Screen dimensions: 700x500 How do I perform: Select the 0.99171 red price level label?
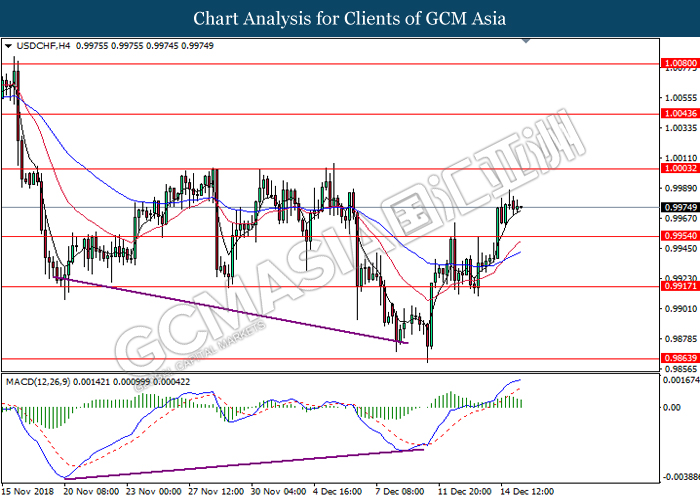680,286
